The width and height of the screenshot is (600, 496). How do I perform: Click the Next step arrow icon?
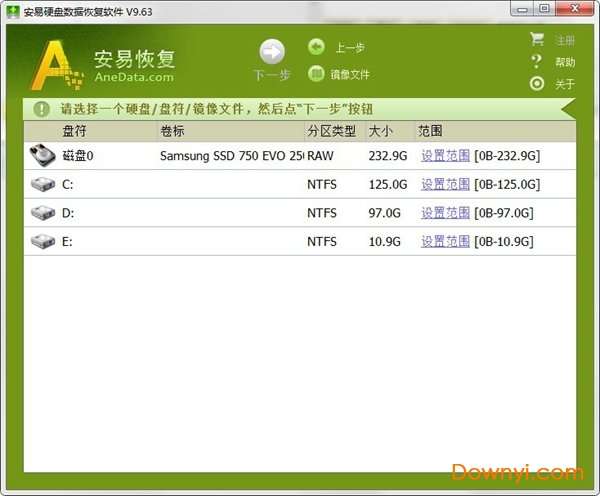(x=272, y=52)
